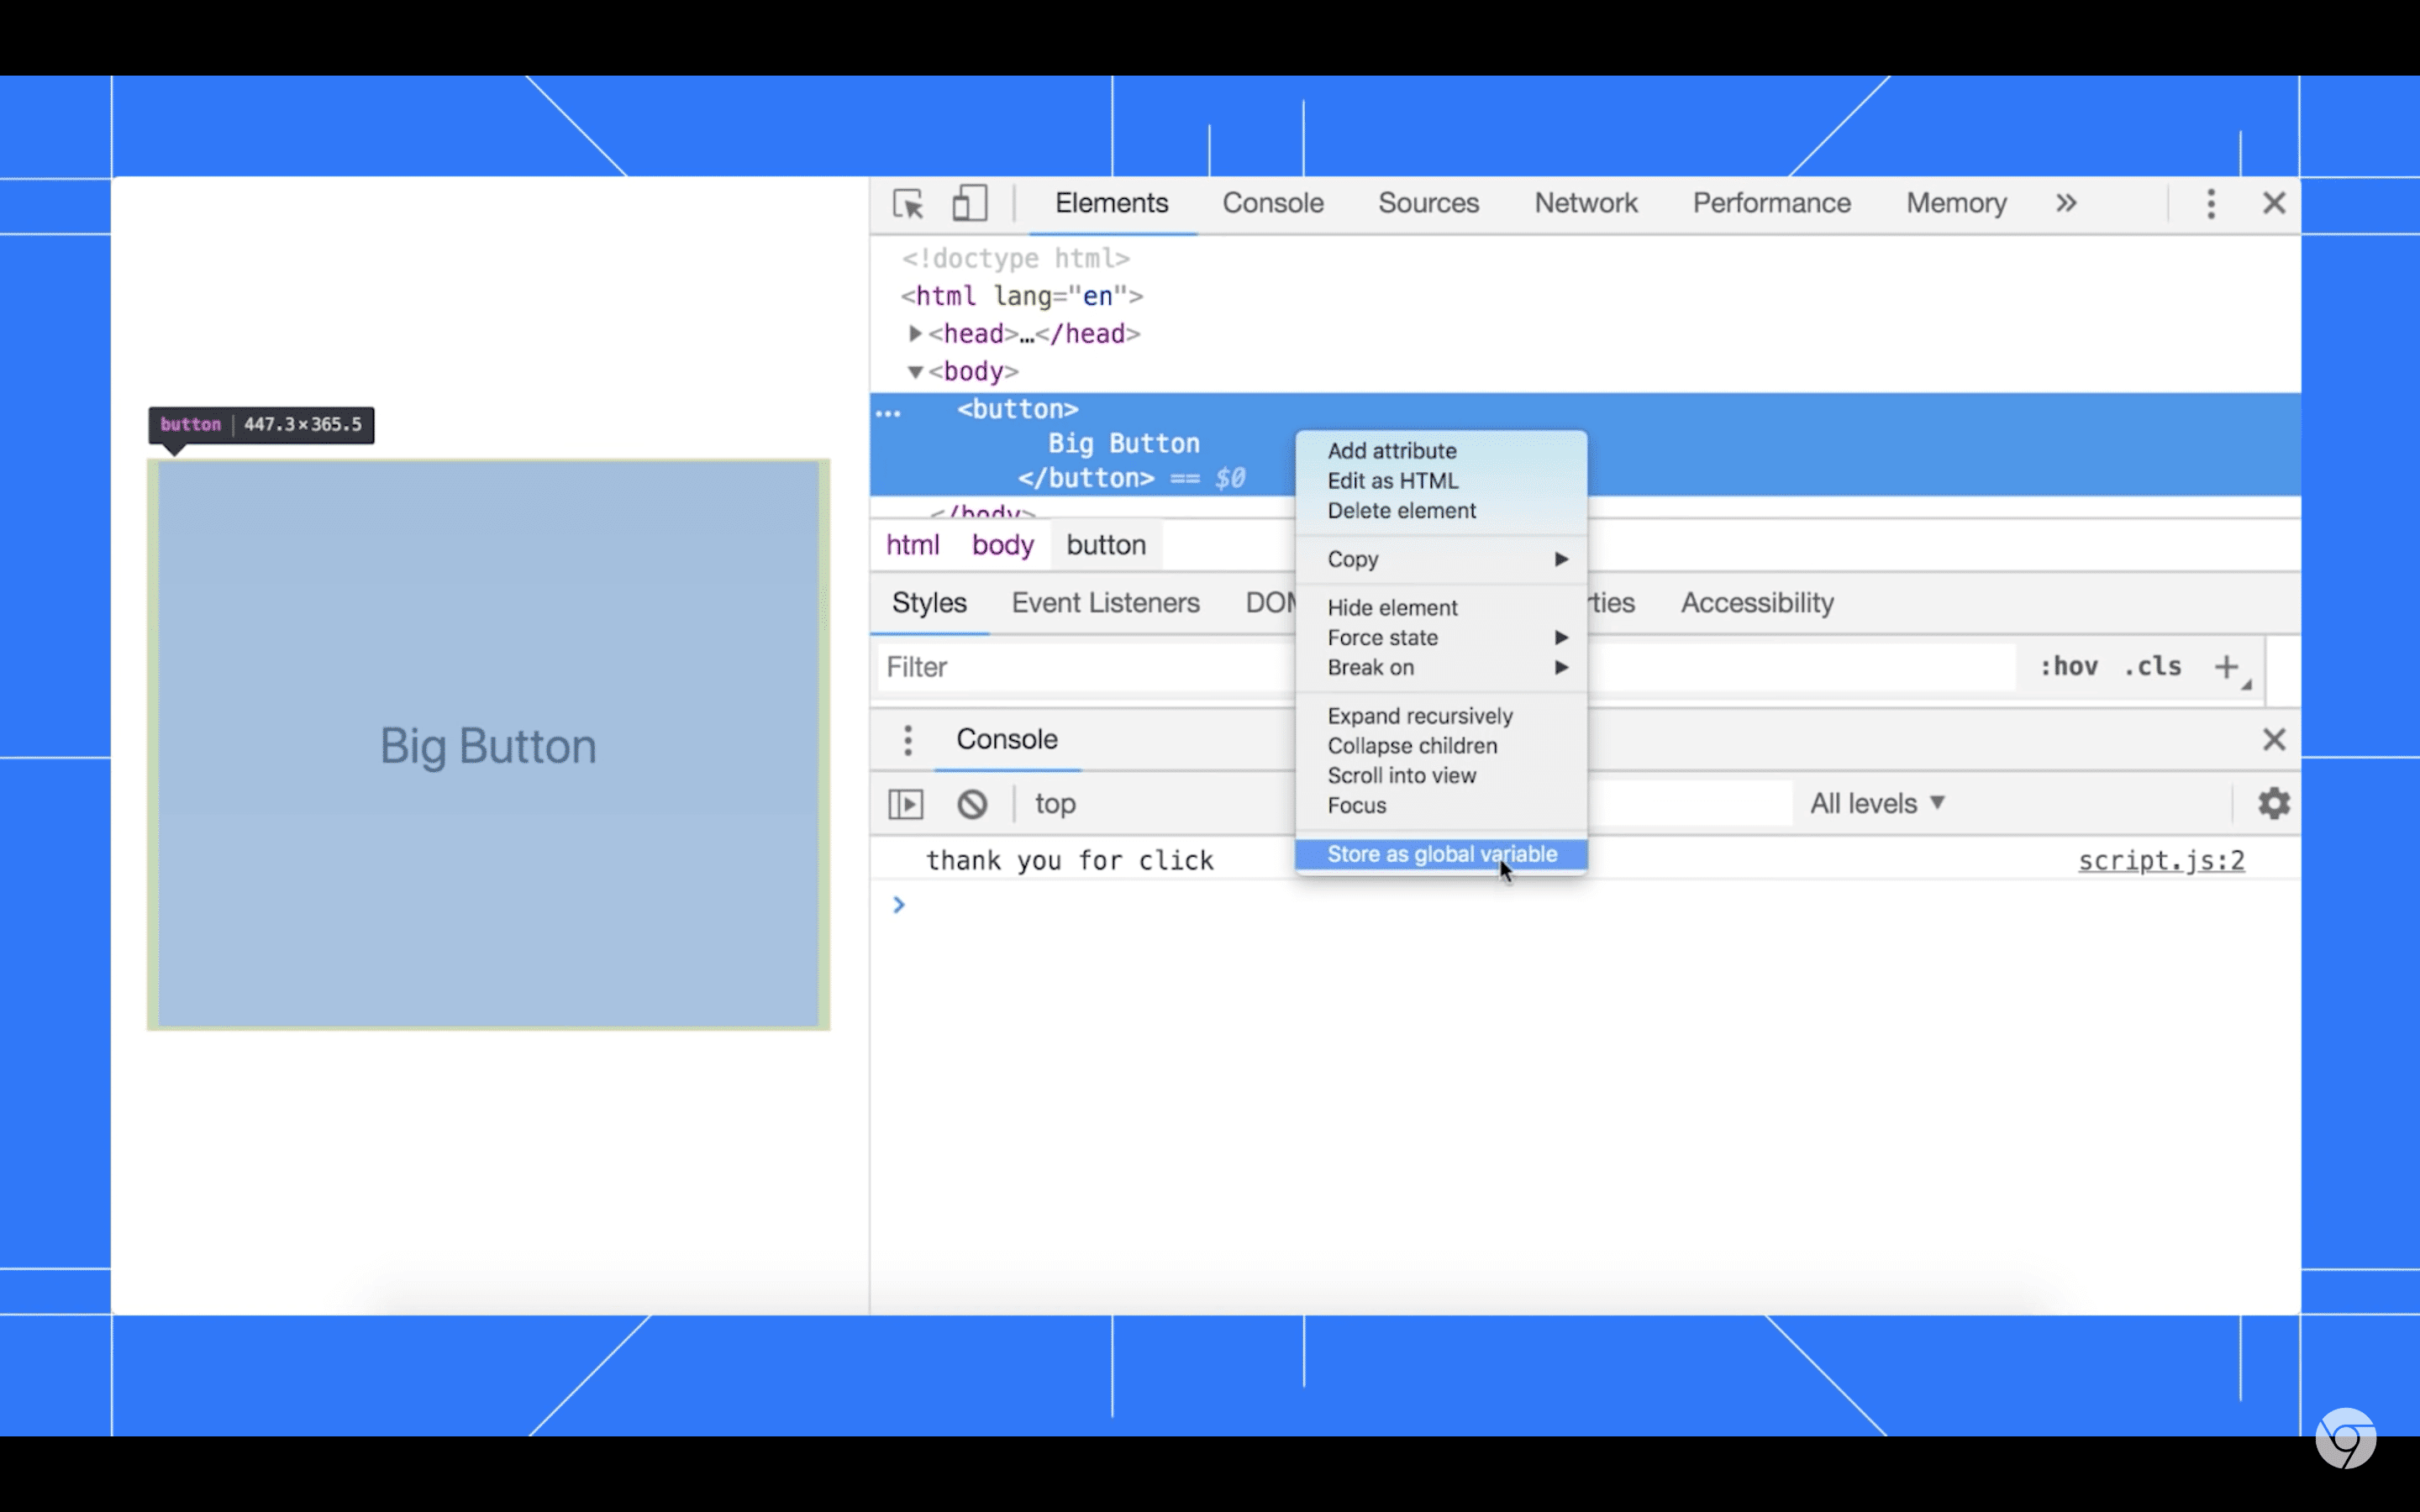Toggle the :hov state button

pos(2068,665)
